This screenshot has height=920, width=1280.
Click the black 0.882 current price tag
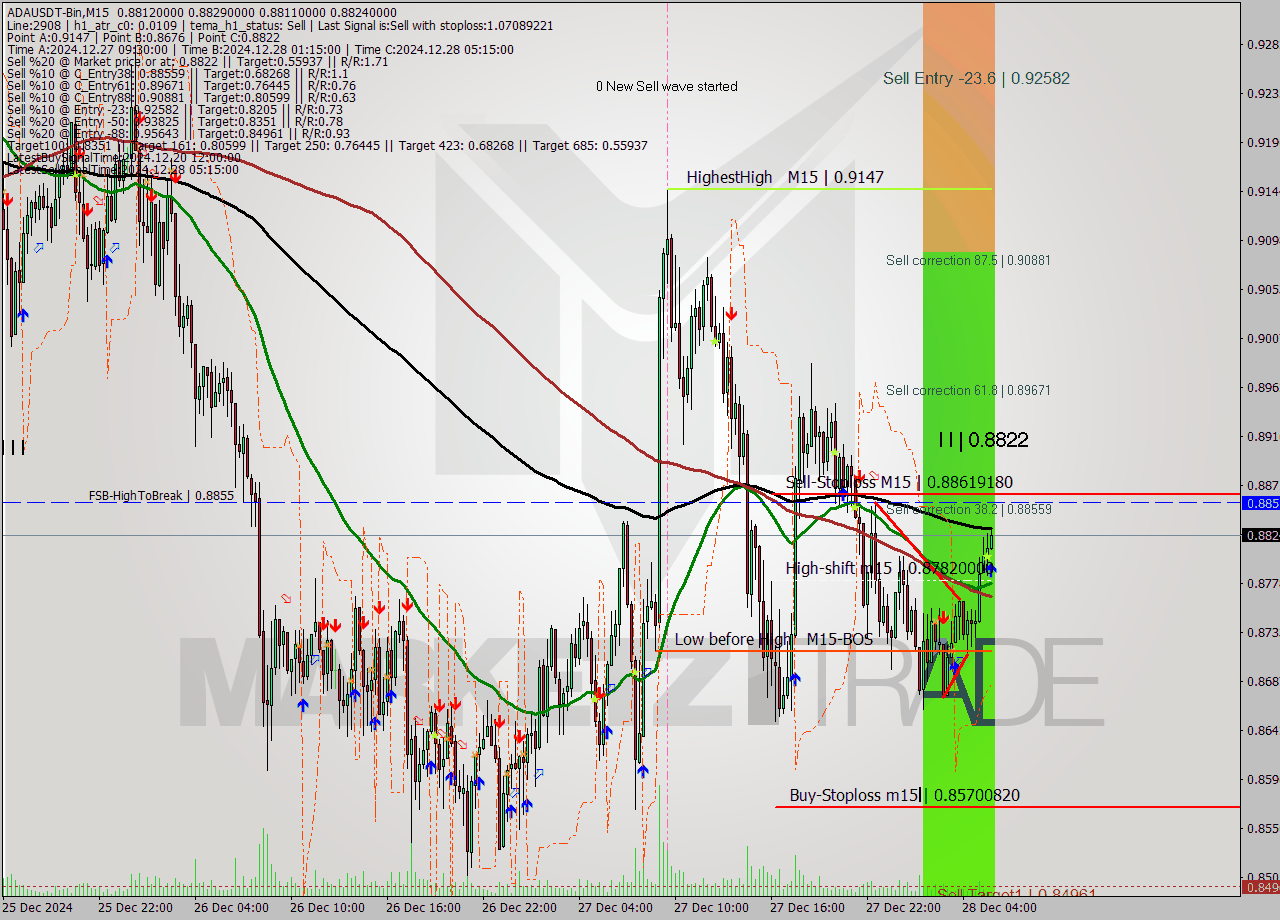pos(1260,535)
